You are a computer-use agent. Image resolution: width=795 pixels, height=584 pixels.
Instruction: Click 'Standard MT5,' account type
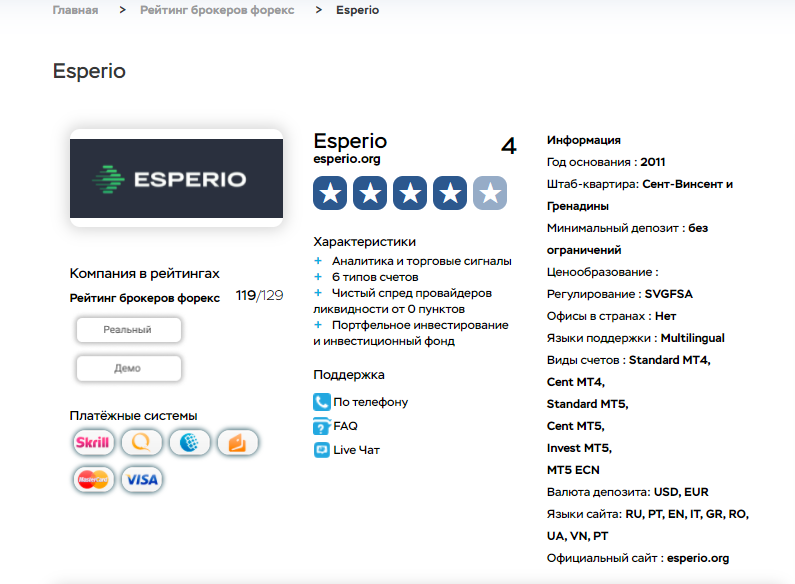point(588,404)
